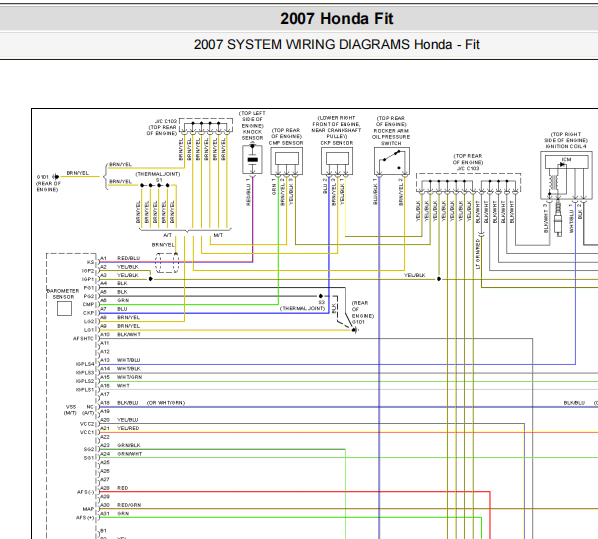Click the S1 (THERMAL JOINT) label

(158, 177)
